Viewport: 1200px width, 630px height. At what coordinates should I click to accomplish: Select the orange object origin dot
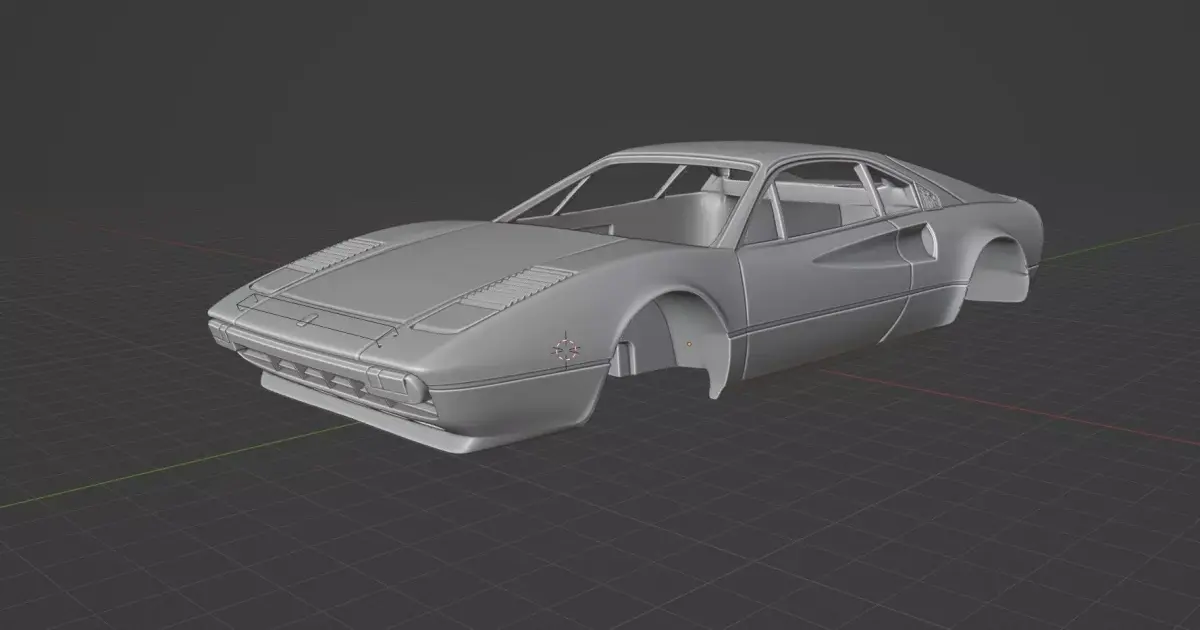(x=689, y=344)
